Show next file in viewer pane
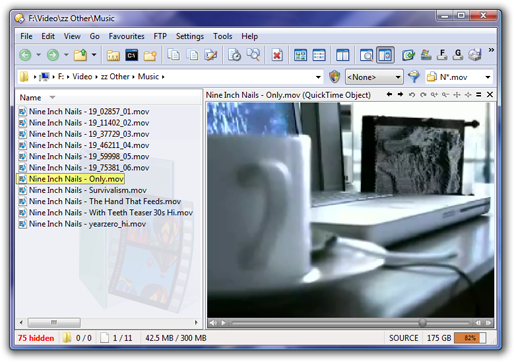Viewport: 514px width, 362px height. click(x=400, y=95)
